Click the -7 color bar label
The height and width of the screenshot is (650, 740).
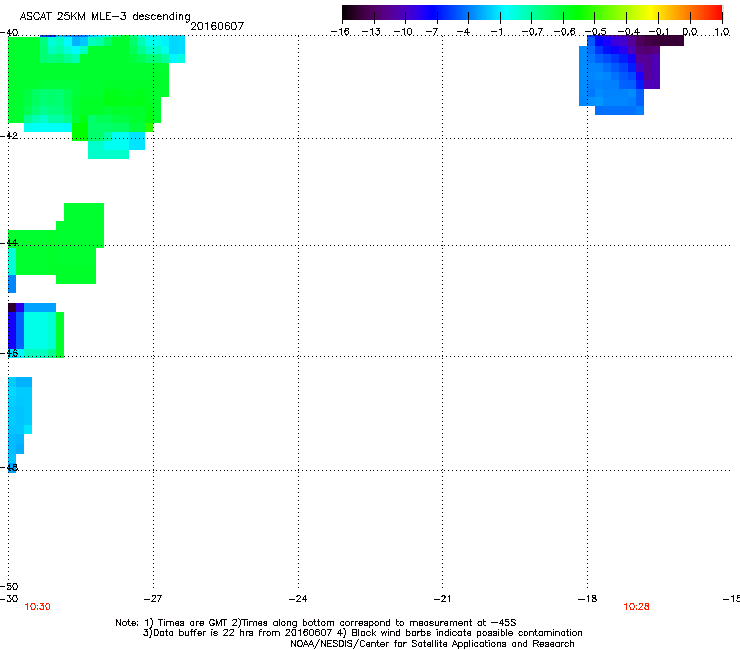[432, 32]
